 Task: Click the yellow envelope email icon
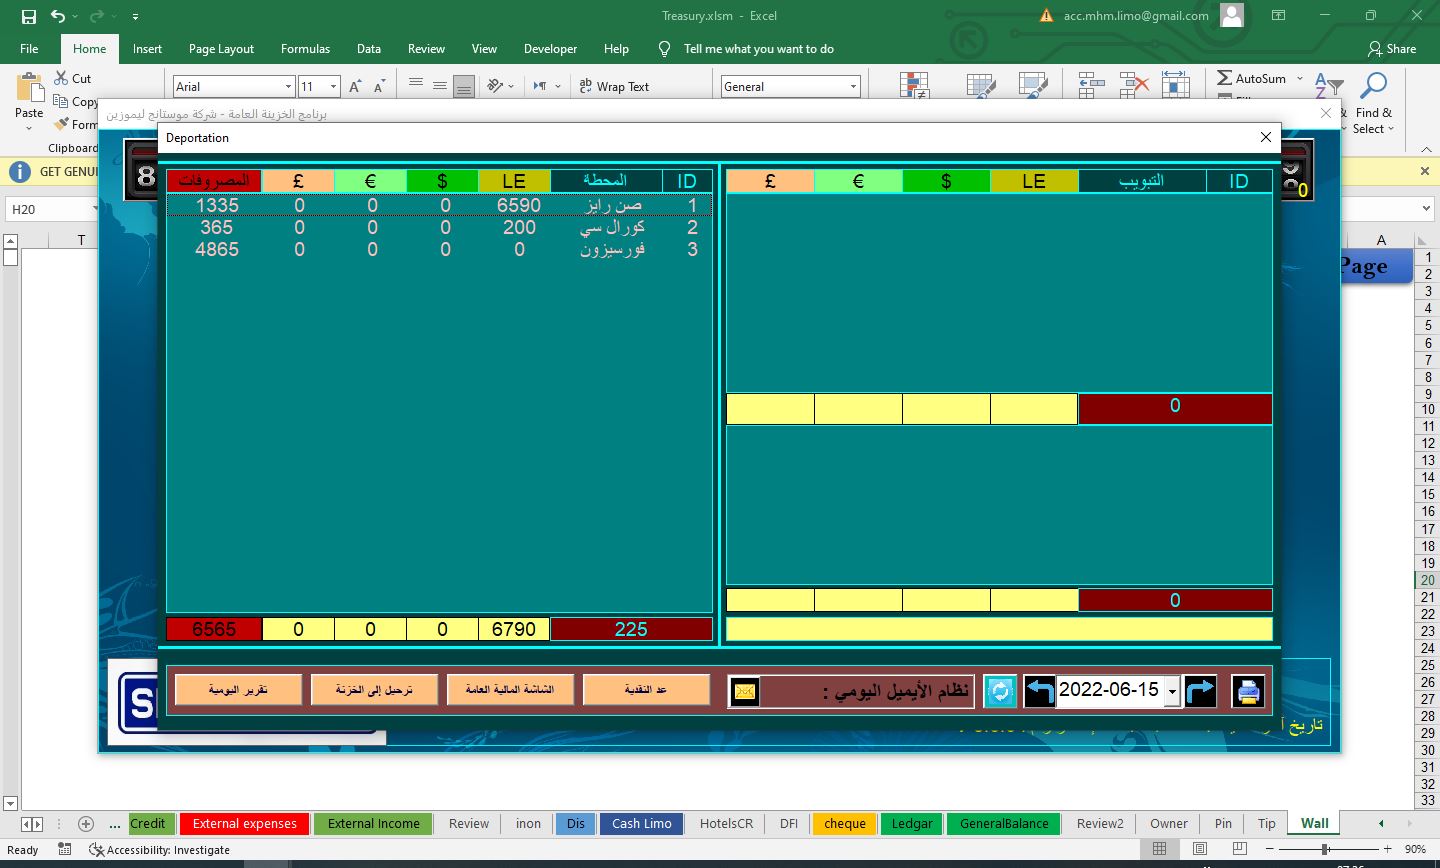pyautogui.click(x=744, y=691)
